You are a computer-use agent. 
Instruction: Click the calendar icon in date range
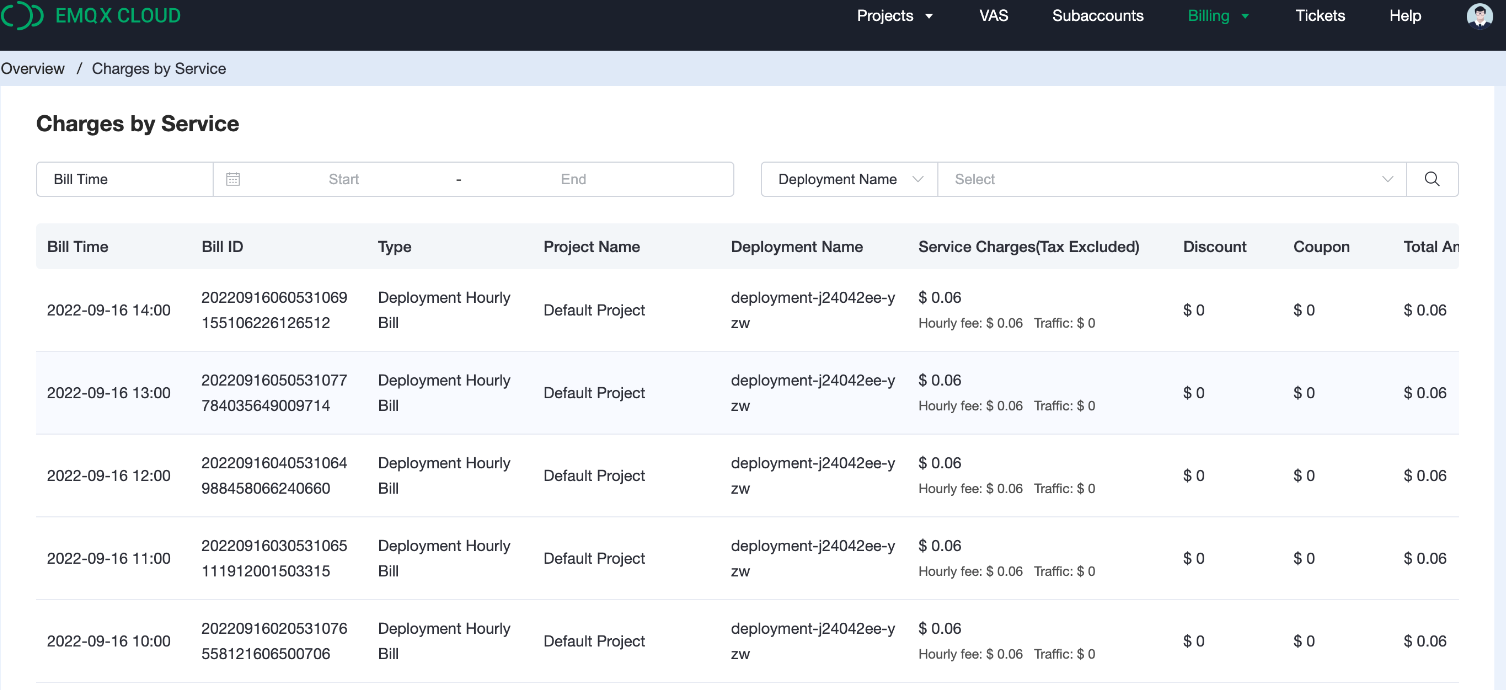point(233,179)
